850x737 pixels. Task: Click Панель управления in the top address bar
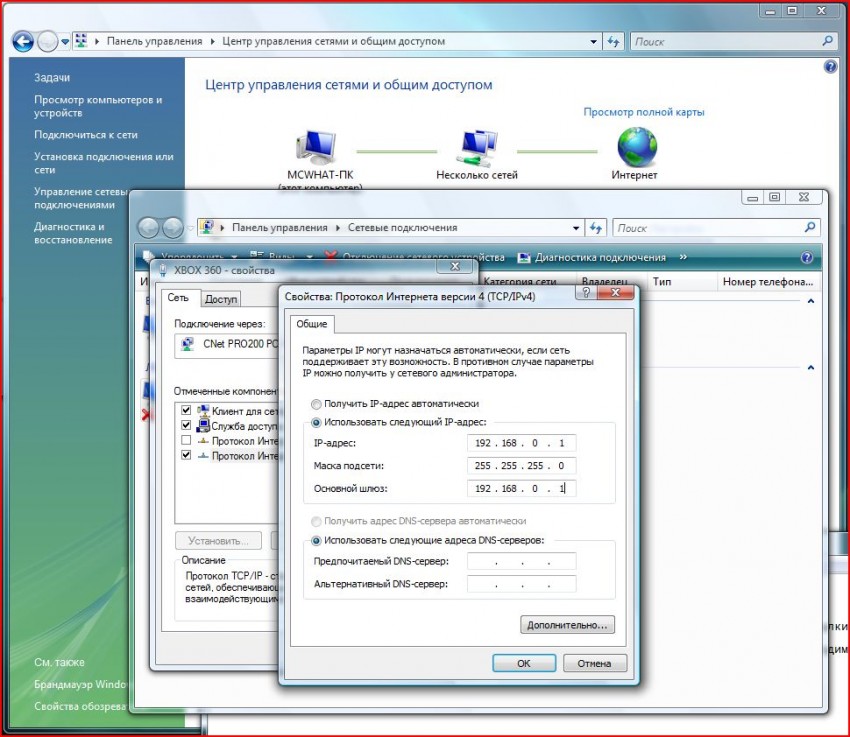[x=154, y=41]
